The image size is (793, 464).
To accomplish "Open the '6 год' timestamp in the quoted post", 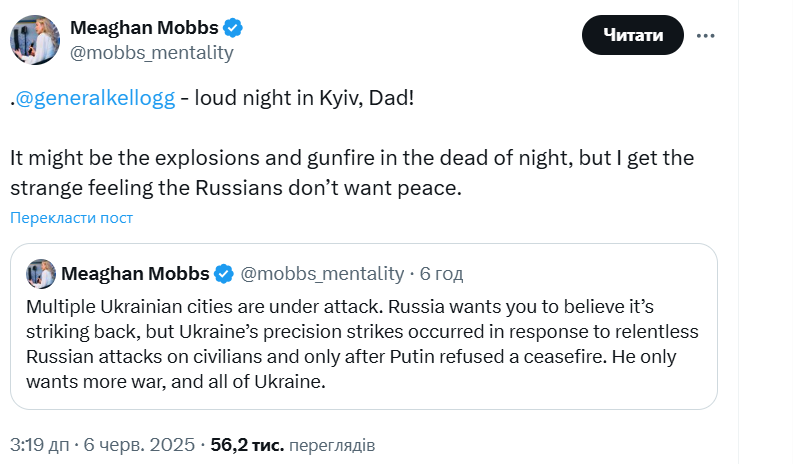I will [442, 274].
